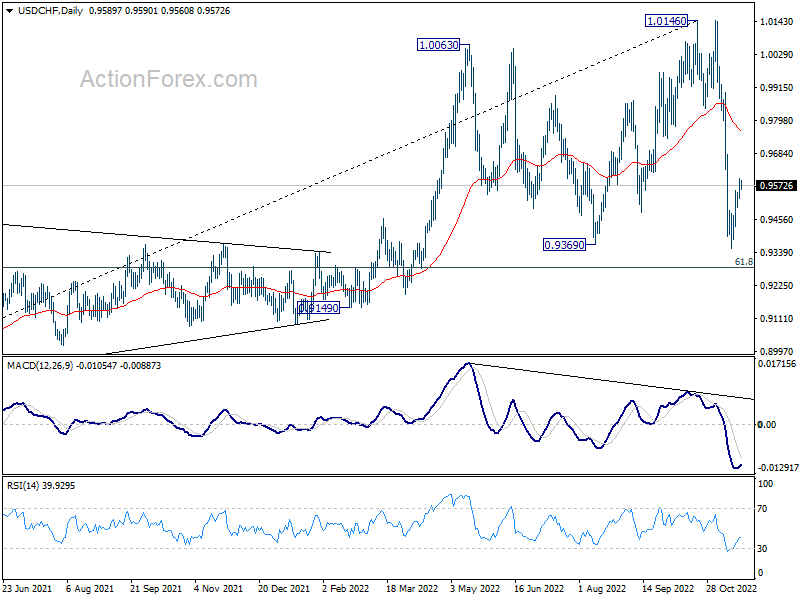Open the USDCHF chart dropdown triangle
The image size is (800, 600).
(x=10, y=11)
